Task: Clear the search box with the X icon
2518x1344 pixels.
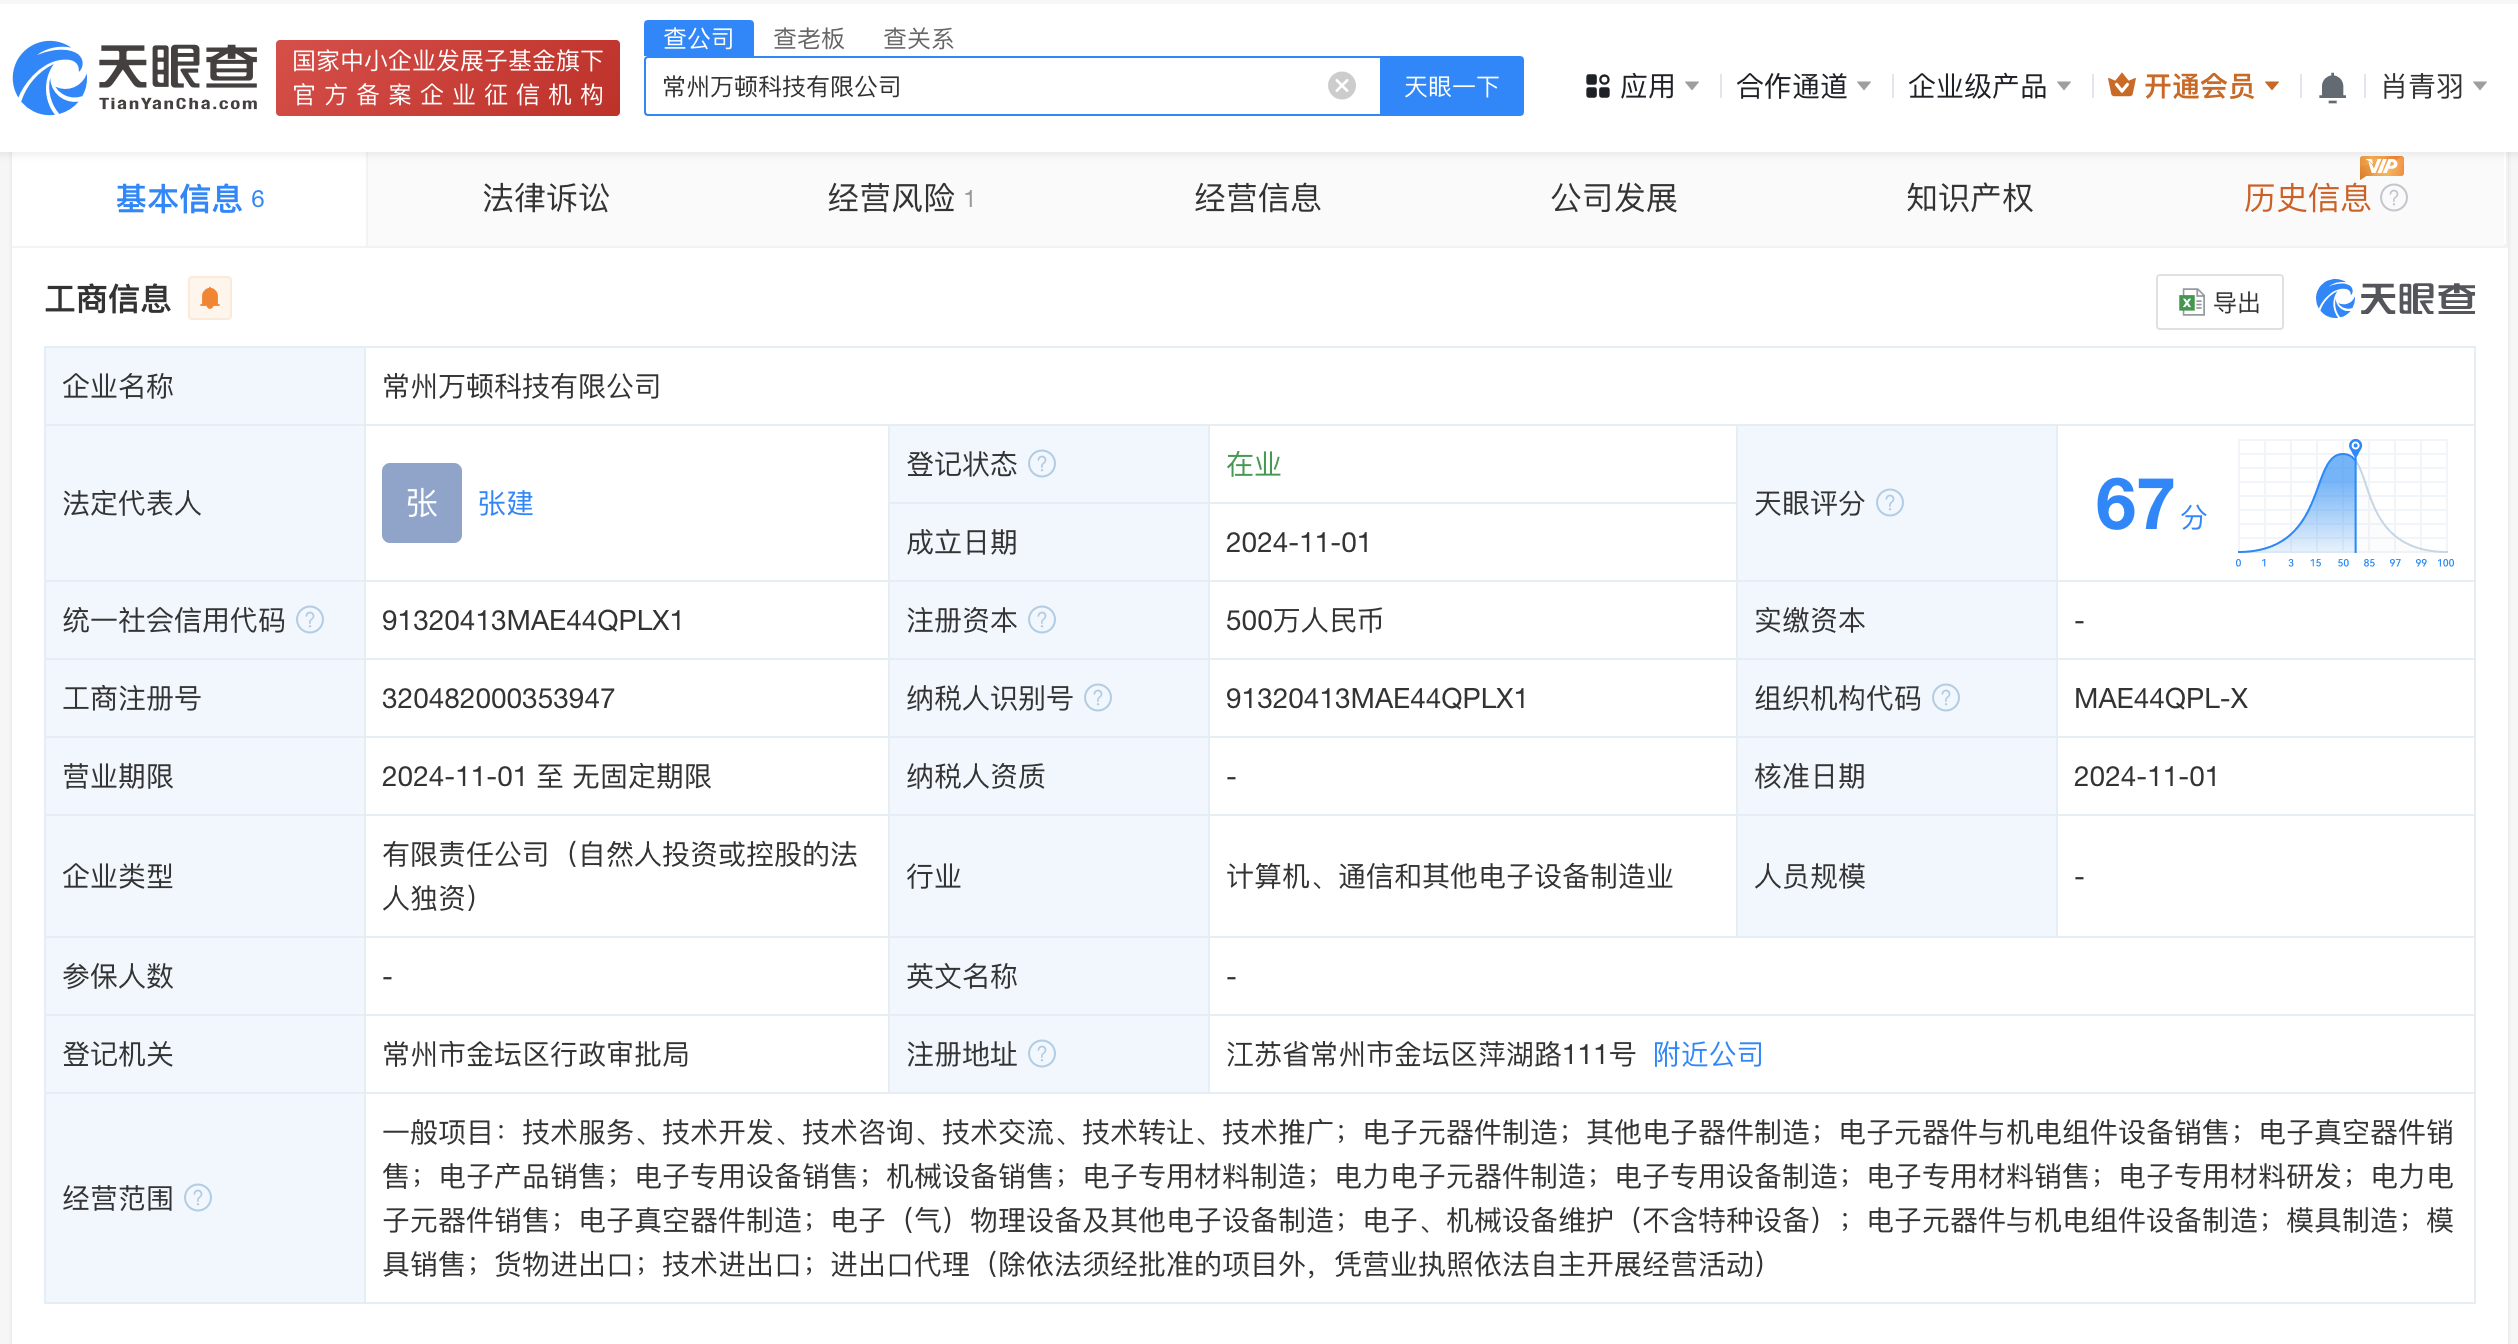Action: click(1340, 85)
